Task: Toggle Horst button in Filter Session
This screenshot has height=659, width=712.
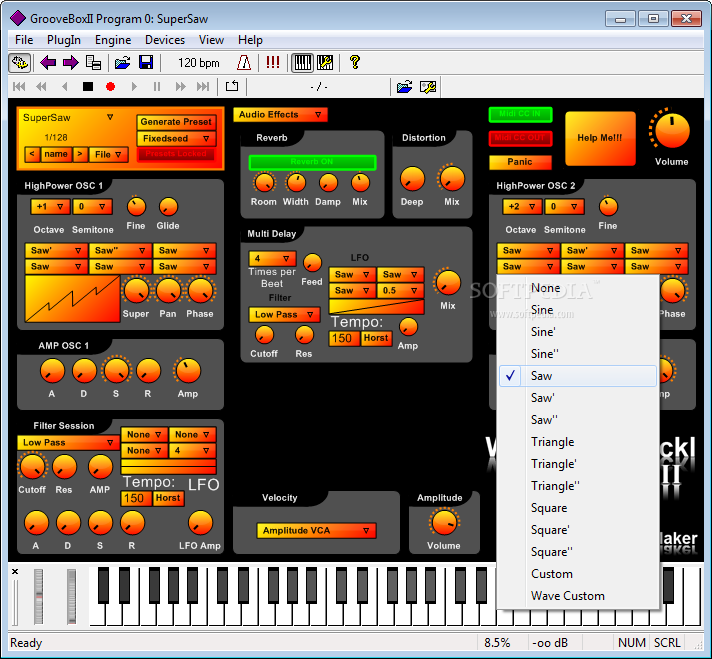Action: [168, 498]
